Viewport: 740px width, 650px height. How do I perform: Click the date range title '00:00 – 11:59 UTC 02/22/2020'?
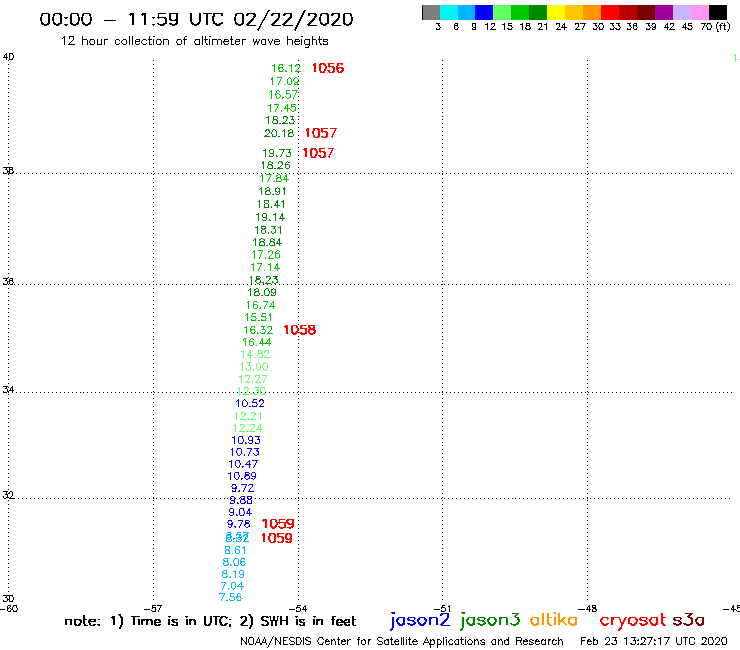pos(196,19)
